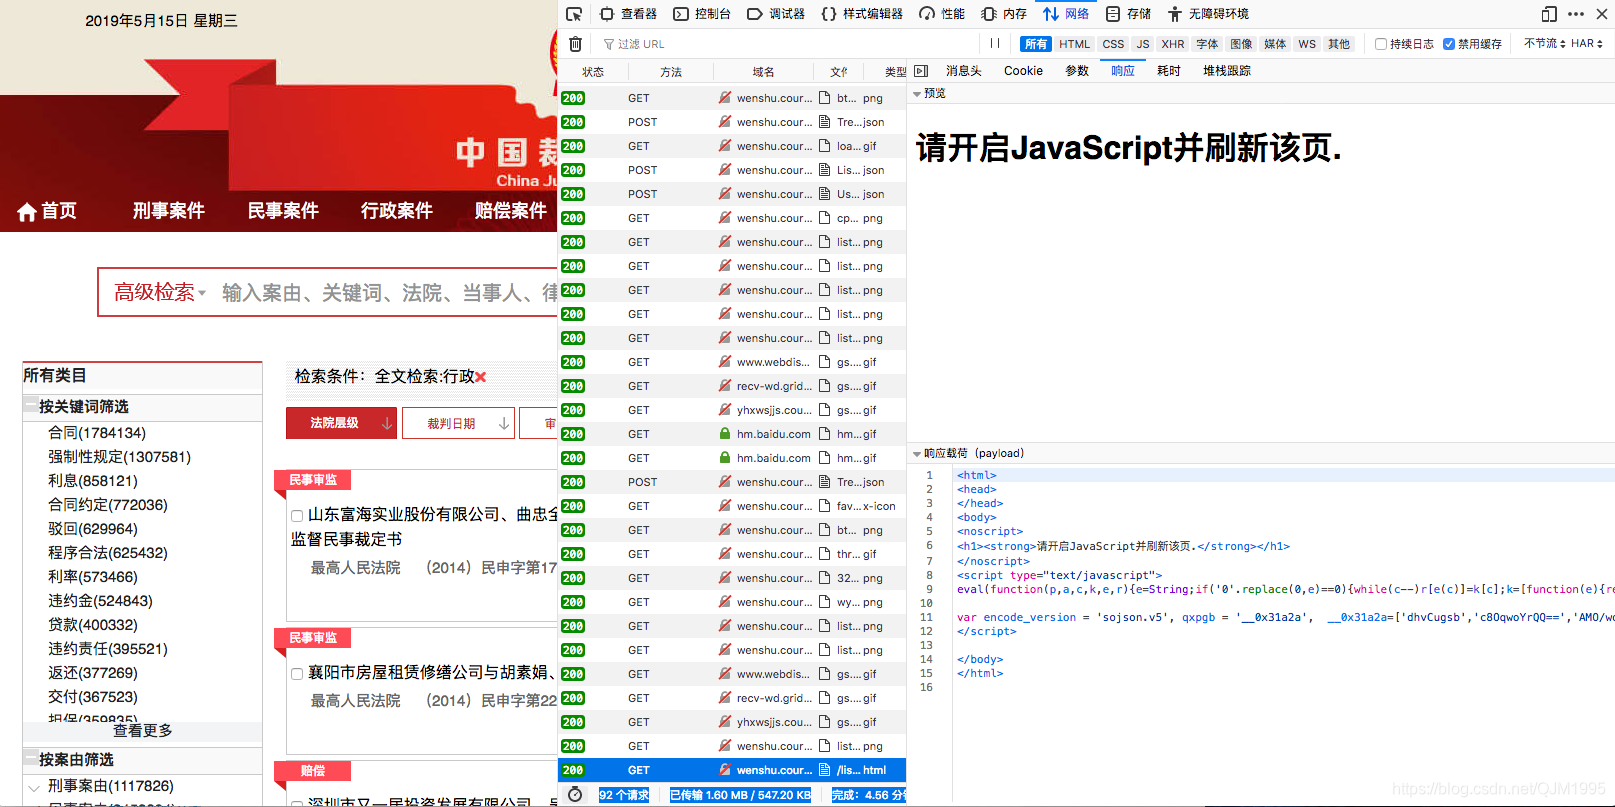The width and height of the screenshot is (1615, 807).
Task: Activate the element picker tool in devtools
Action: coord(574,14)
